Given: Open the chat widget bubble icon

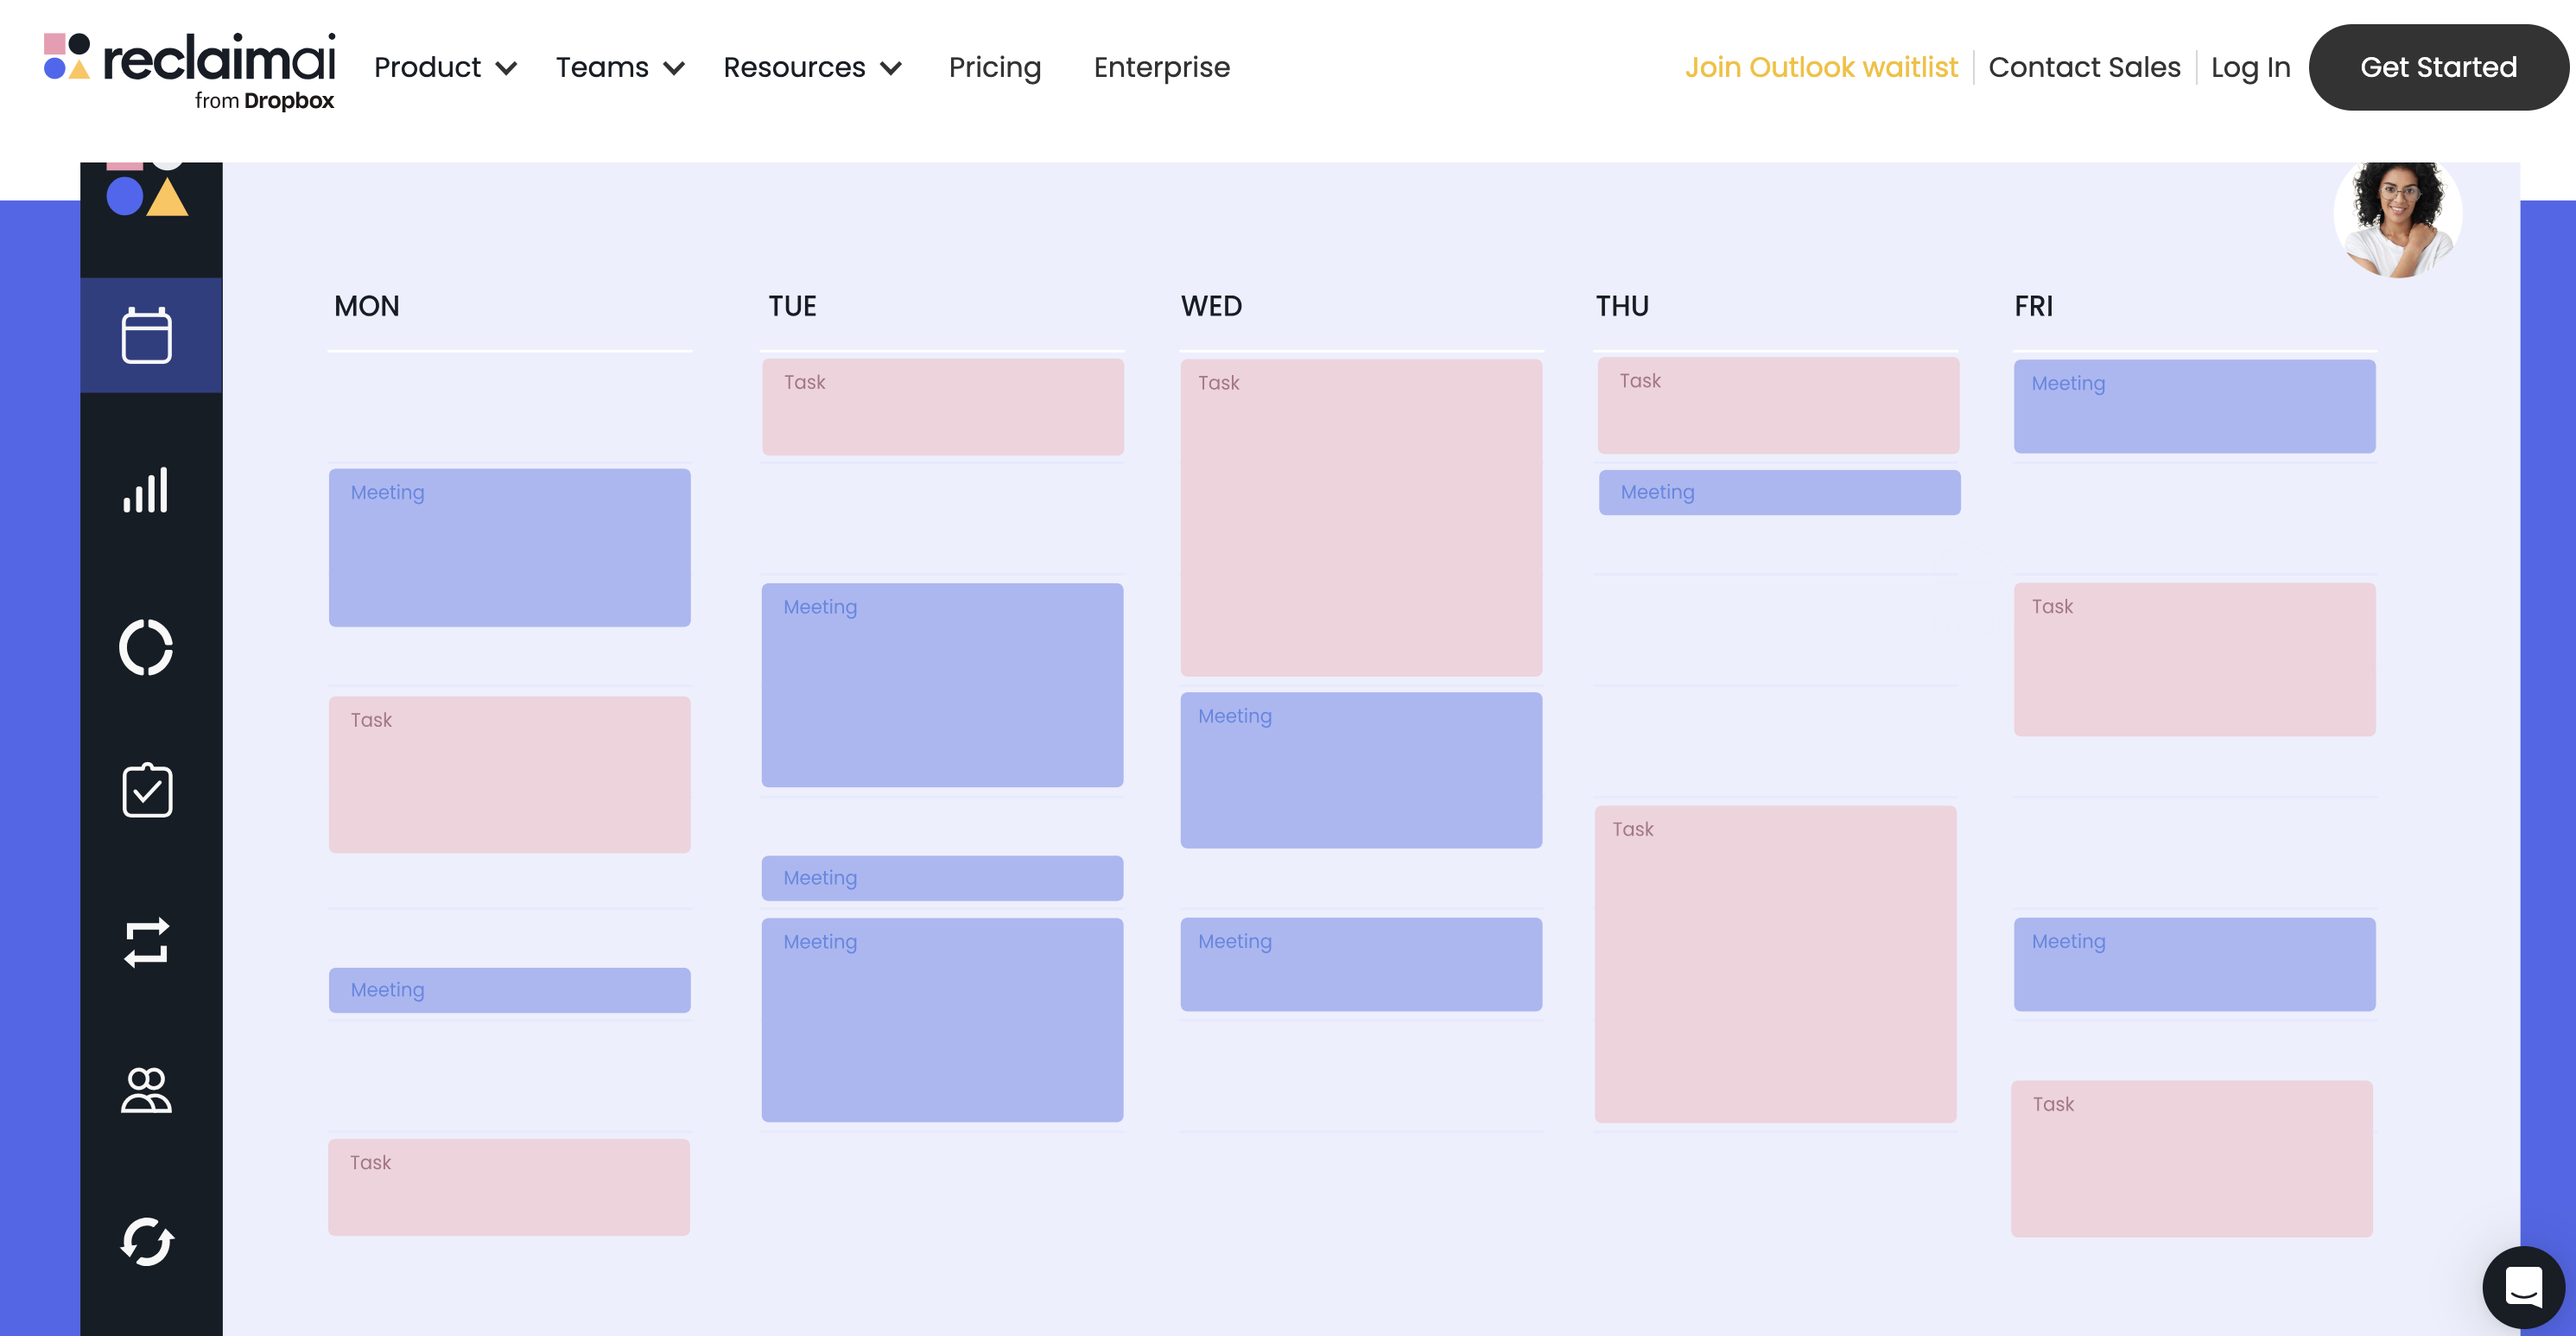Looking at the screenshot, I should tap(2523, 1286).
